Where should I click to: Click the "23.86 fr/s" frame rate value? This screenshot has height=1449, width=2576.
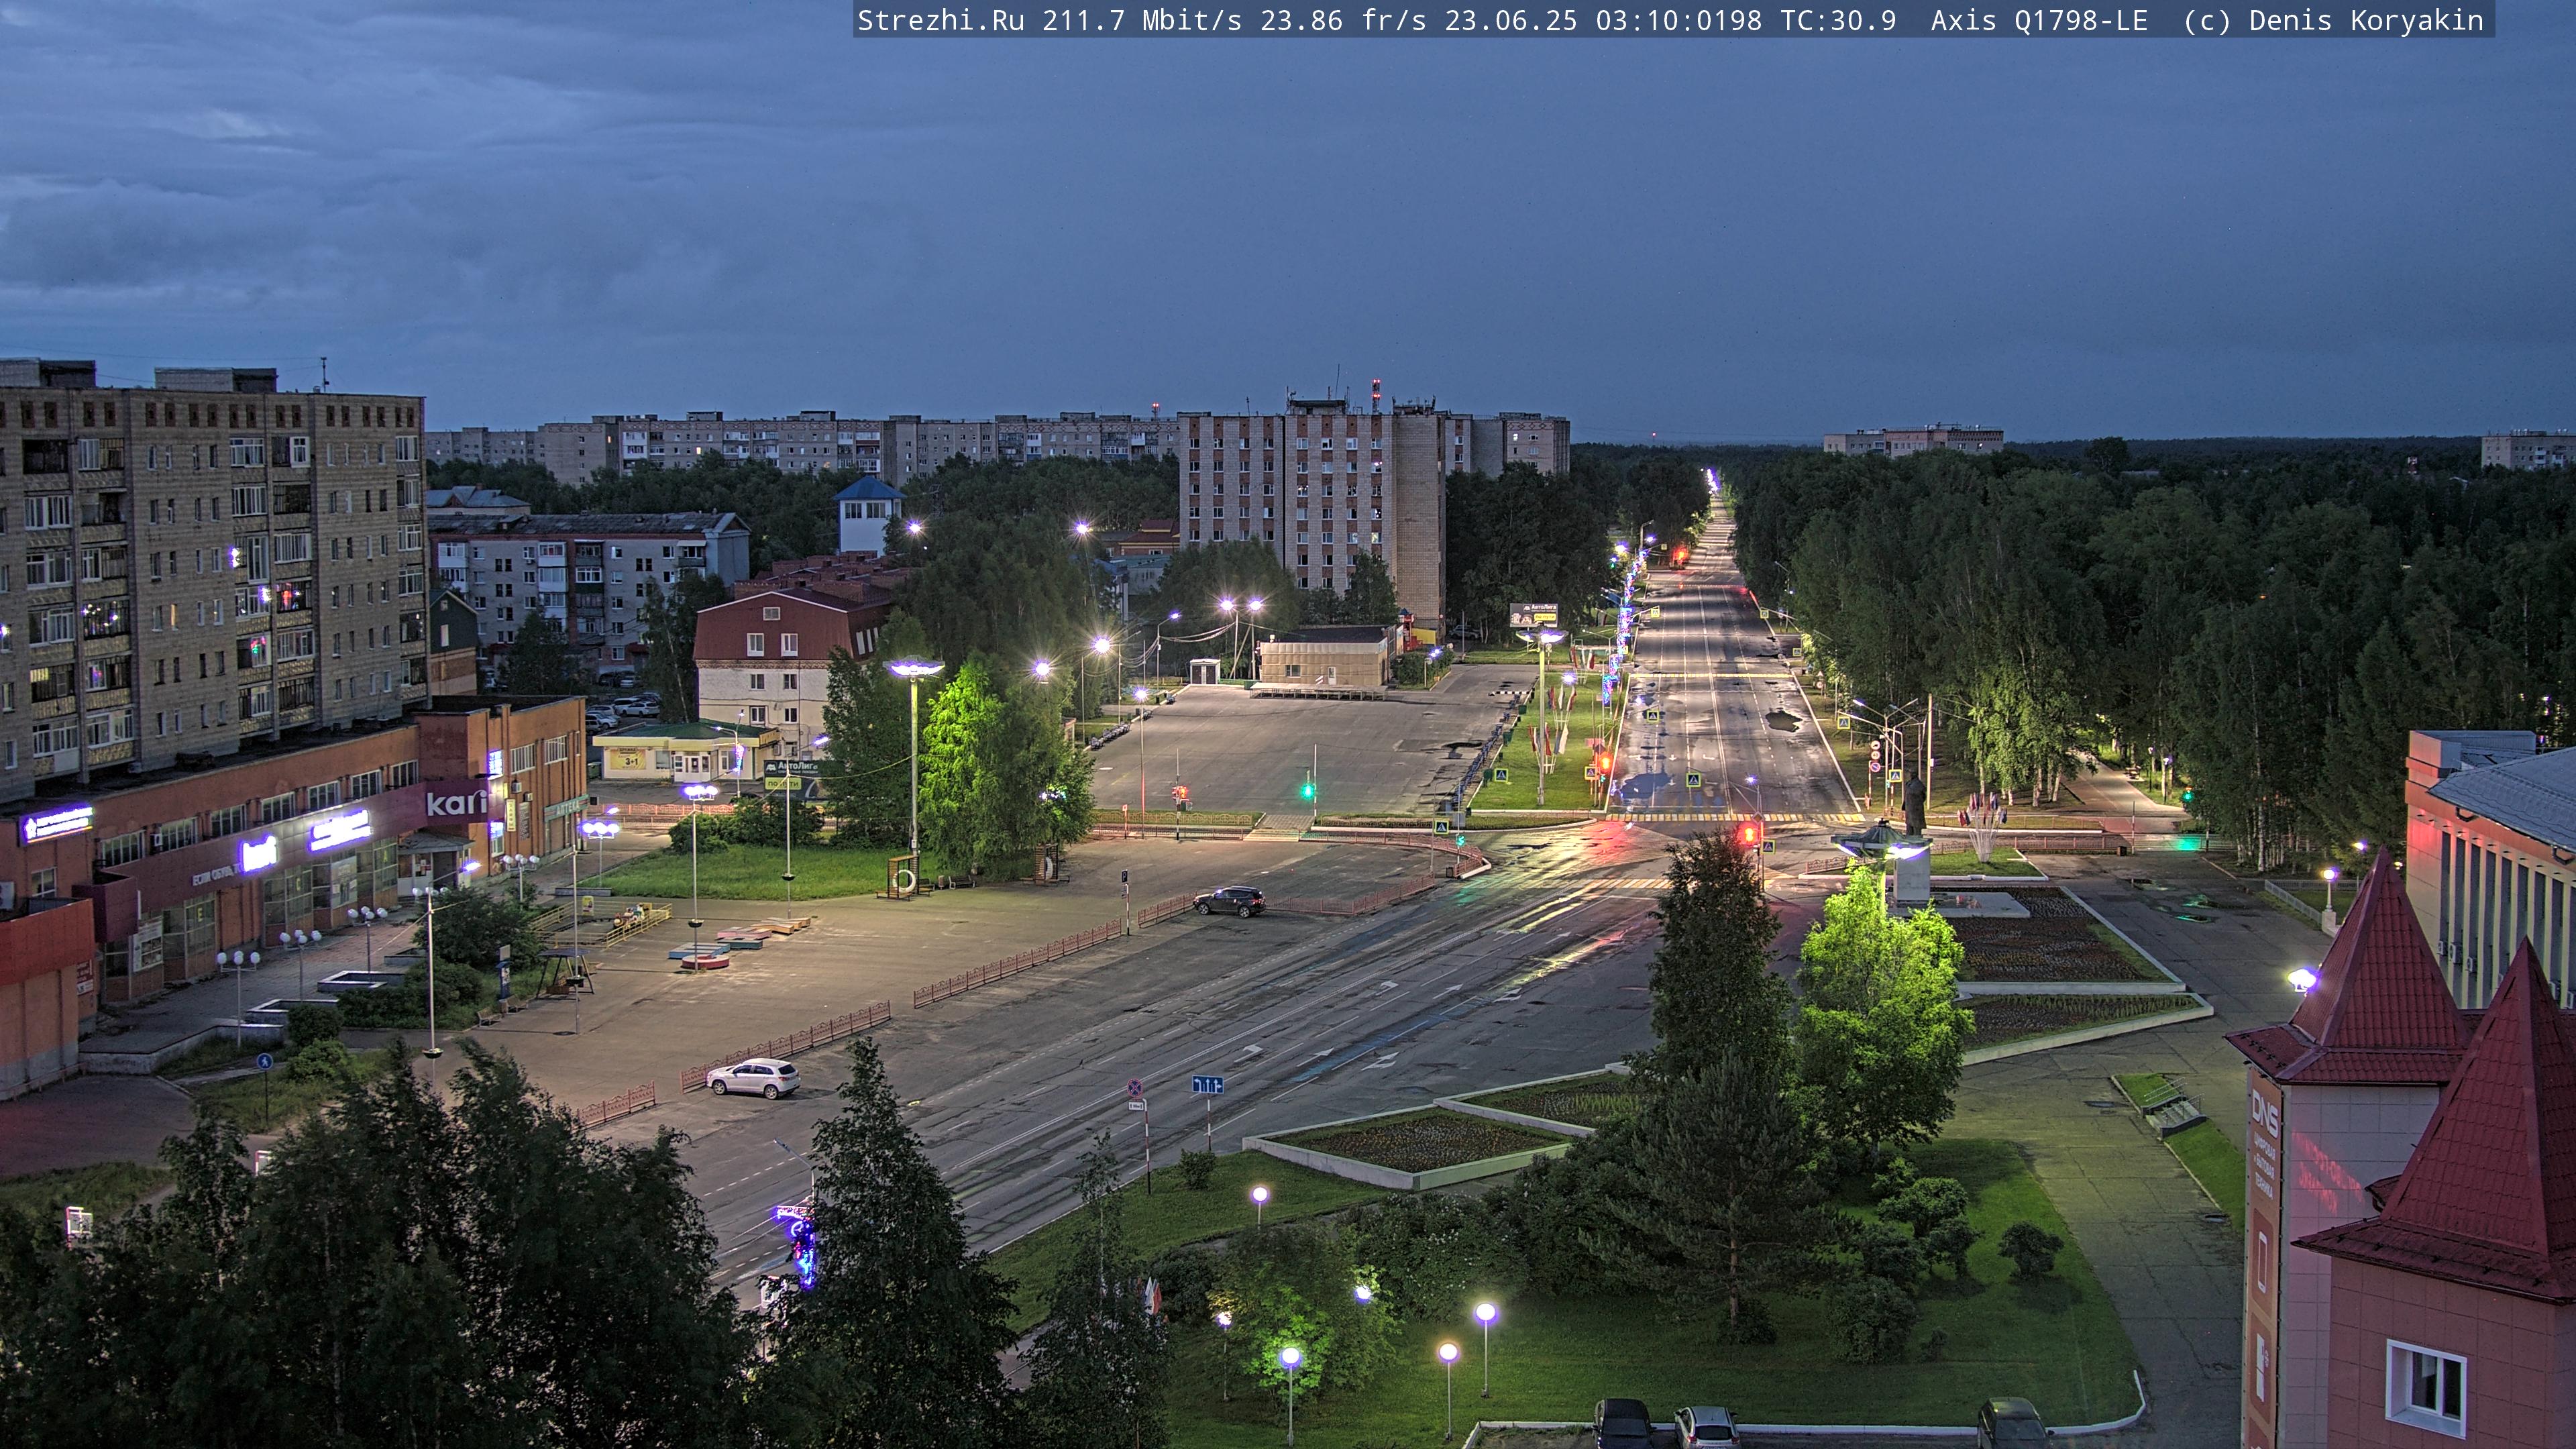pos(1343,20)
